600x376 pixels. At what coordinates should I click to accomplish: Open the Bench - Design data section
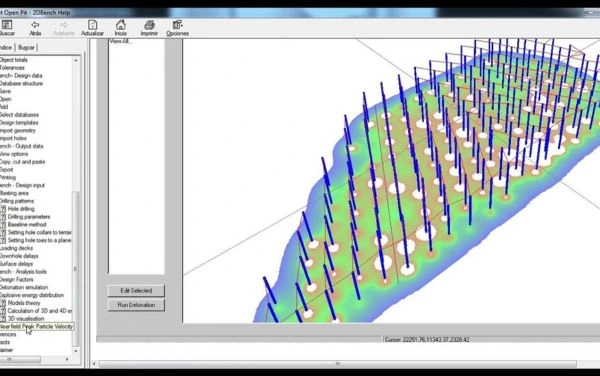coord(21,75)
